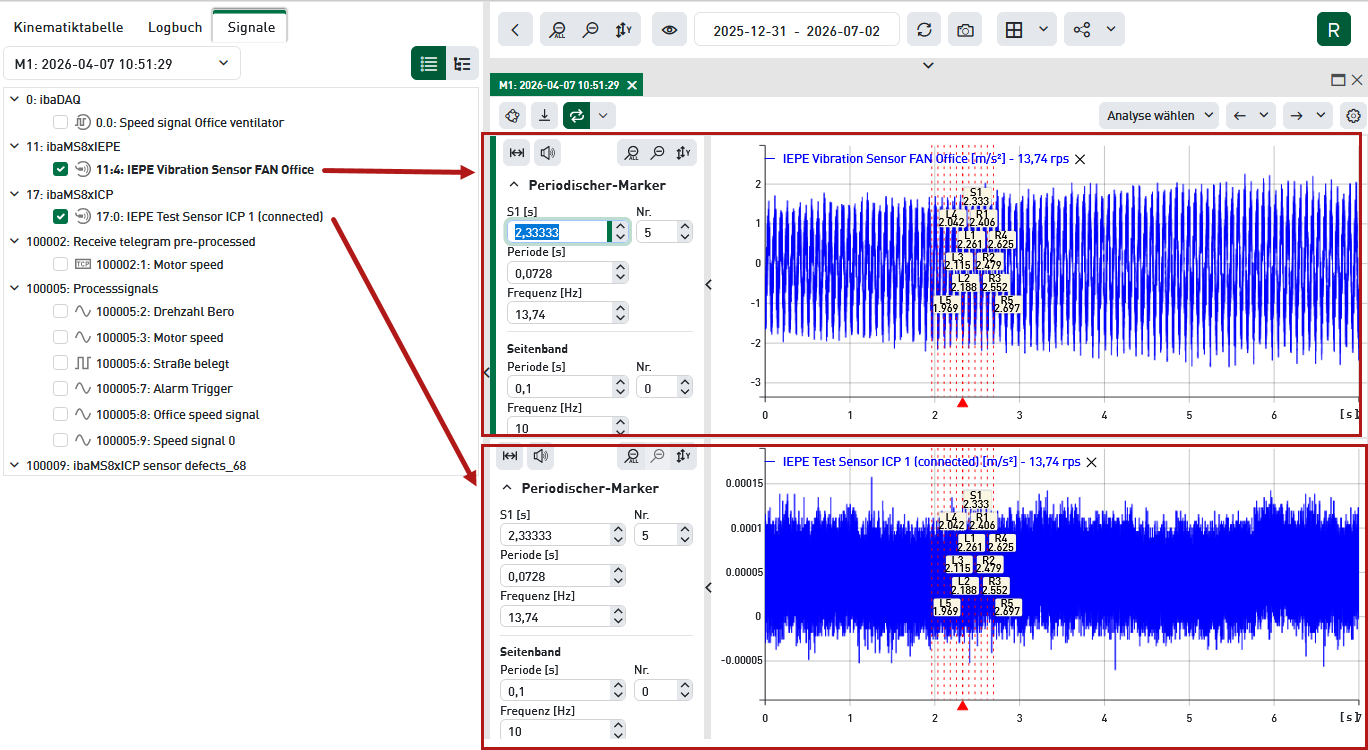The width and height of the screenshot is (1368, 750).
Task: Click fit-width icon in the FAN Office panel
Action: click(x=517, y=153)
